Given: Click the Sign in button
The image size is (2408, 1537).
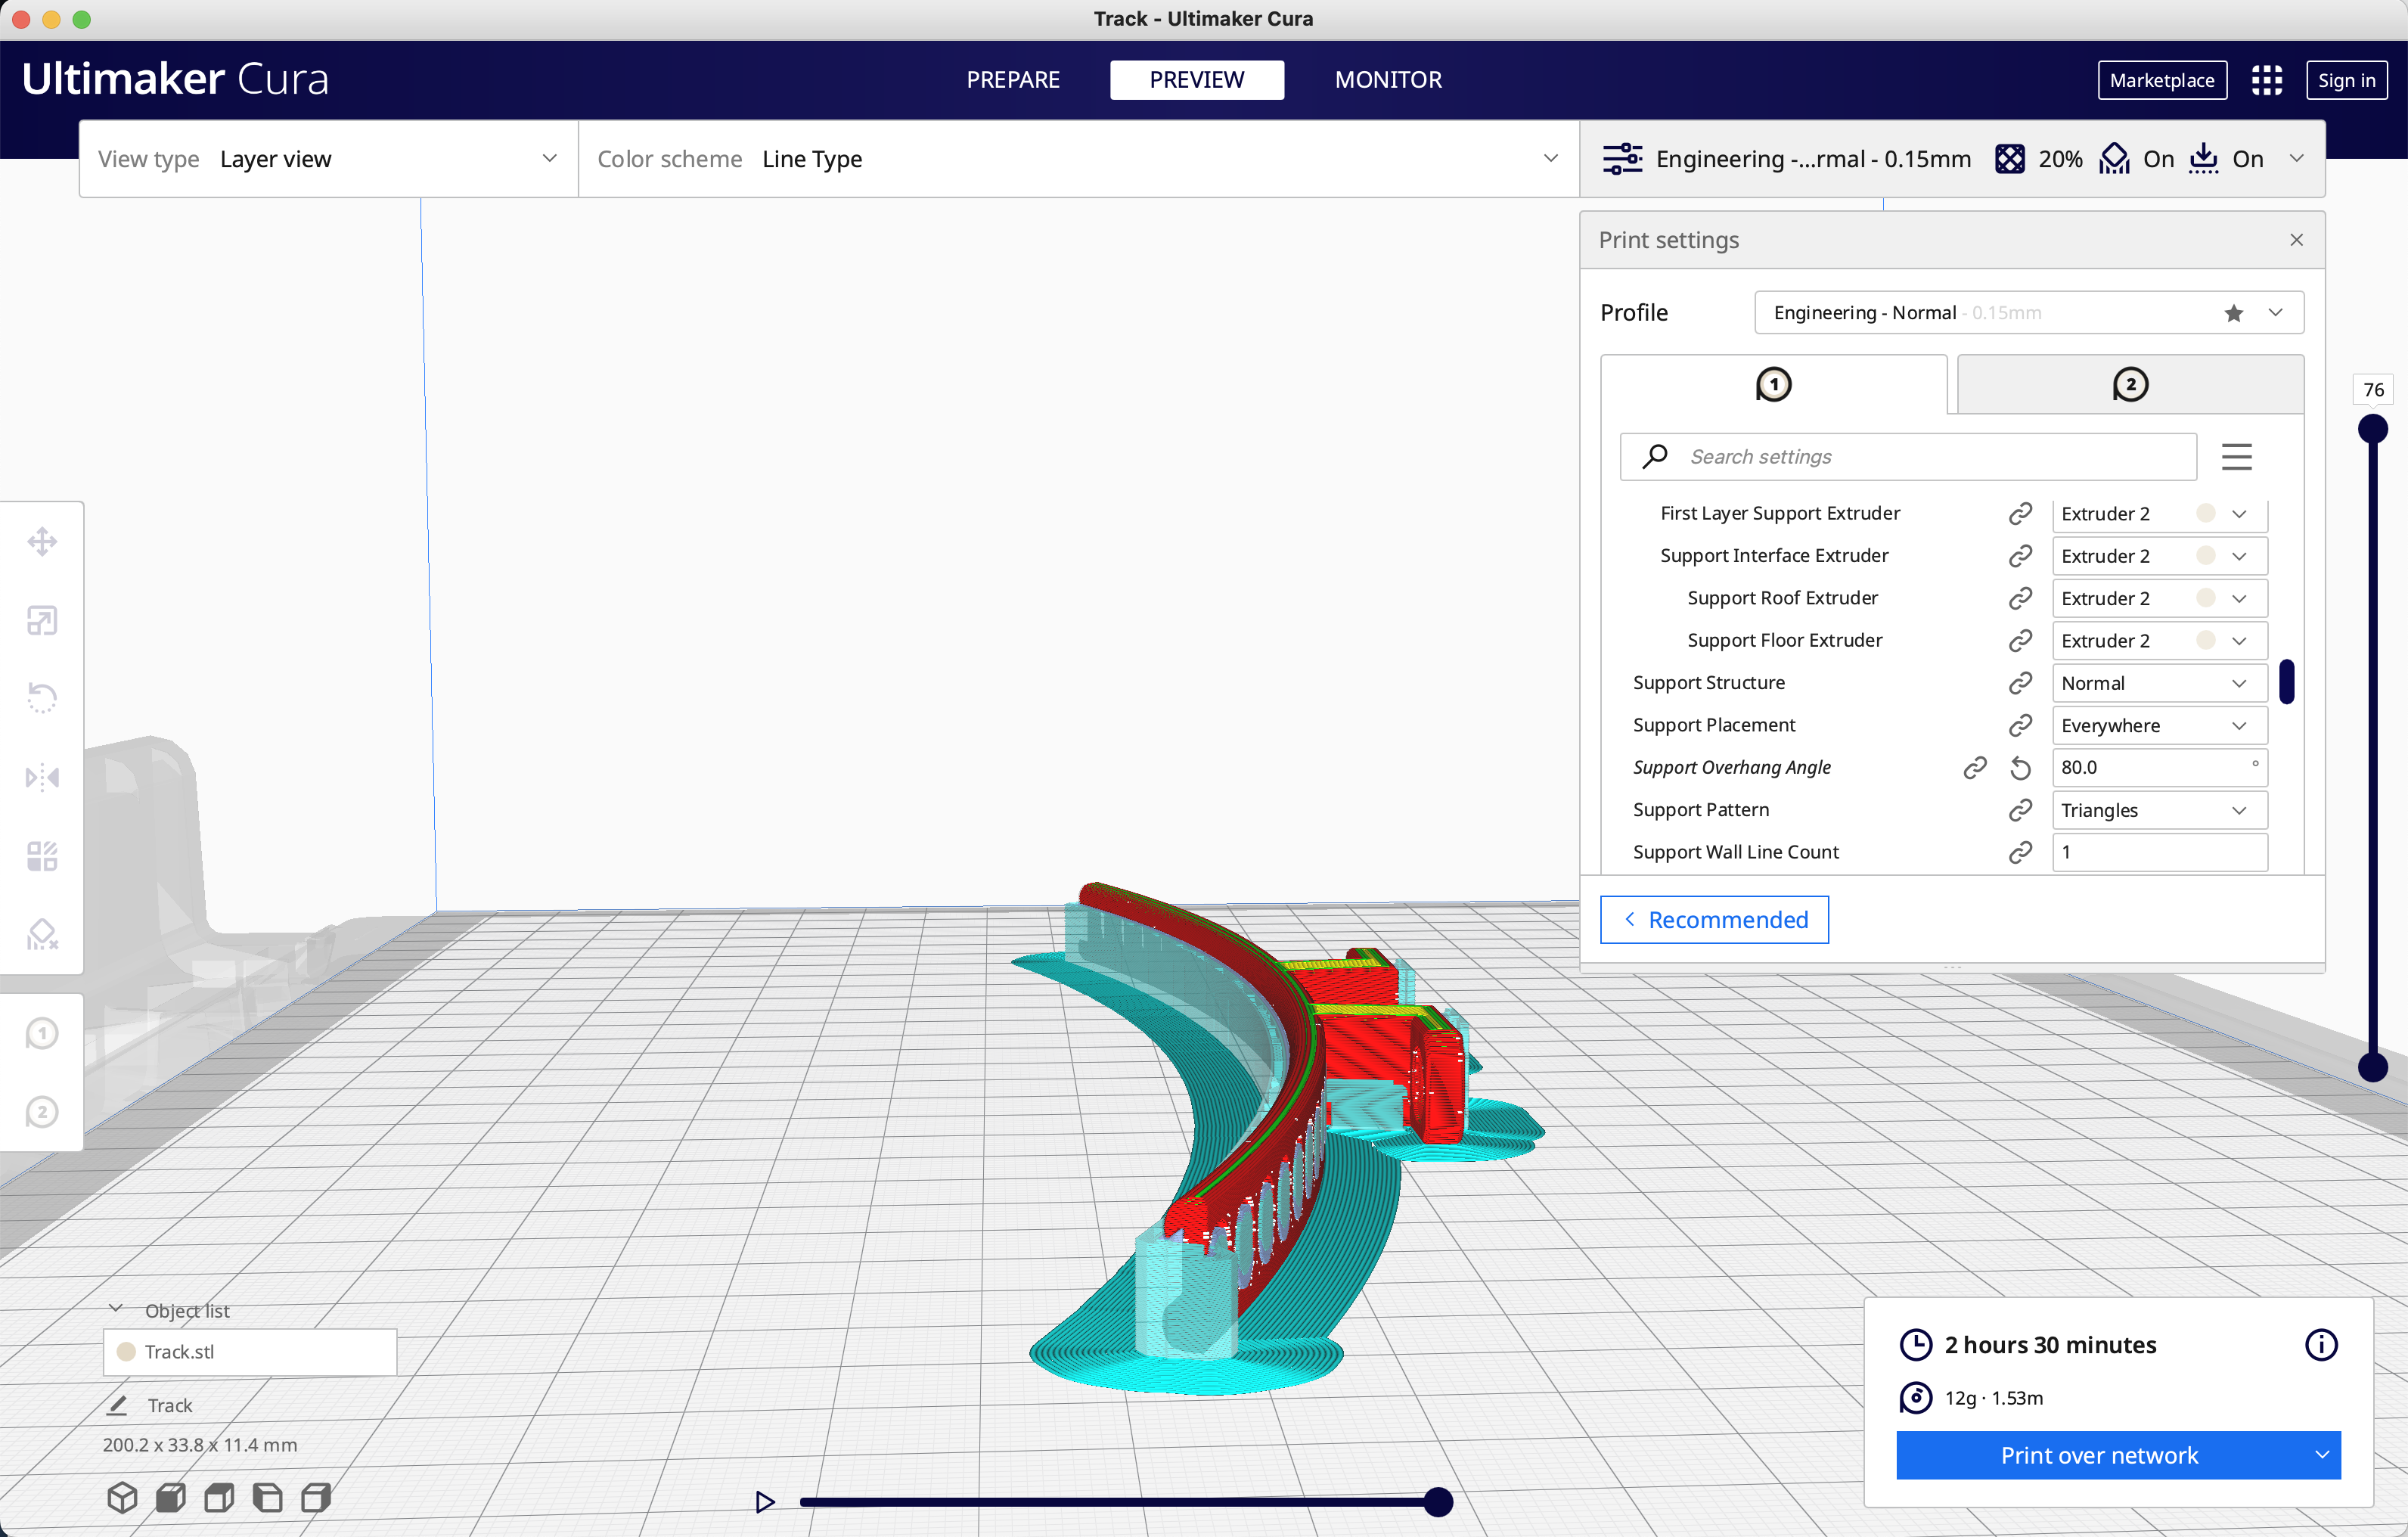Looking at the screenshot, I should 2346,80.
